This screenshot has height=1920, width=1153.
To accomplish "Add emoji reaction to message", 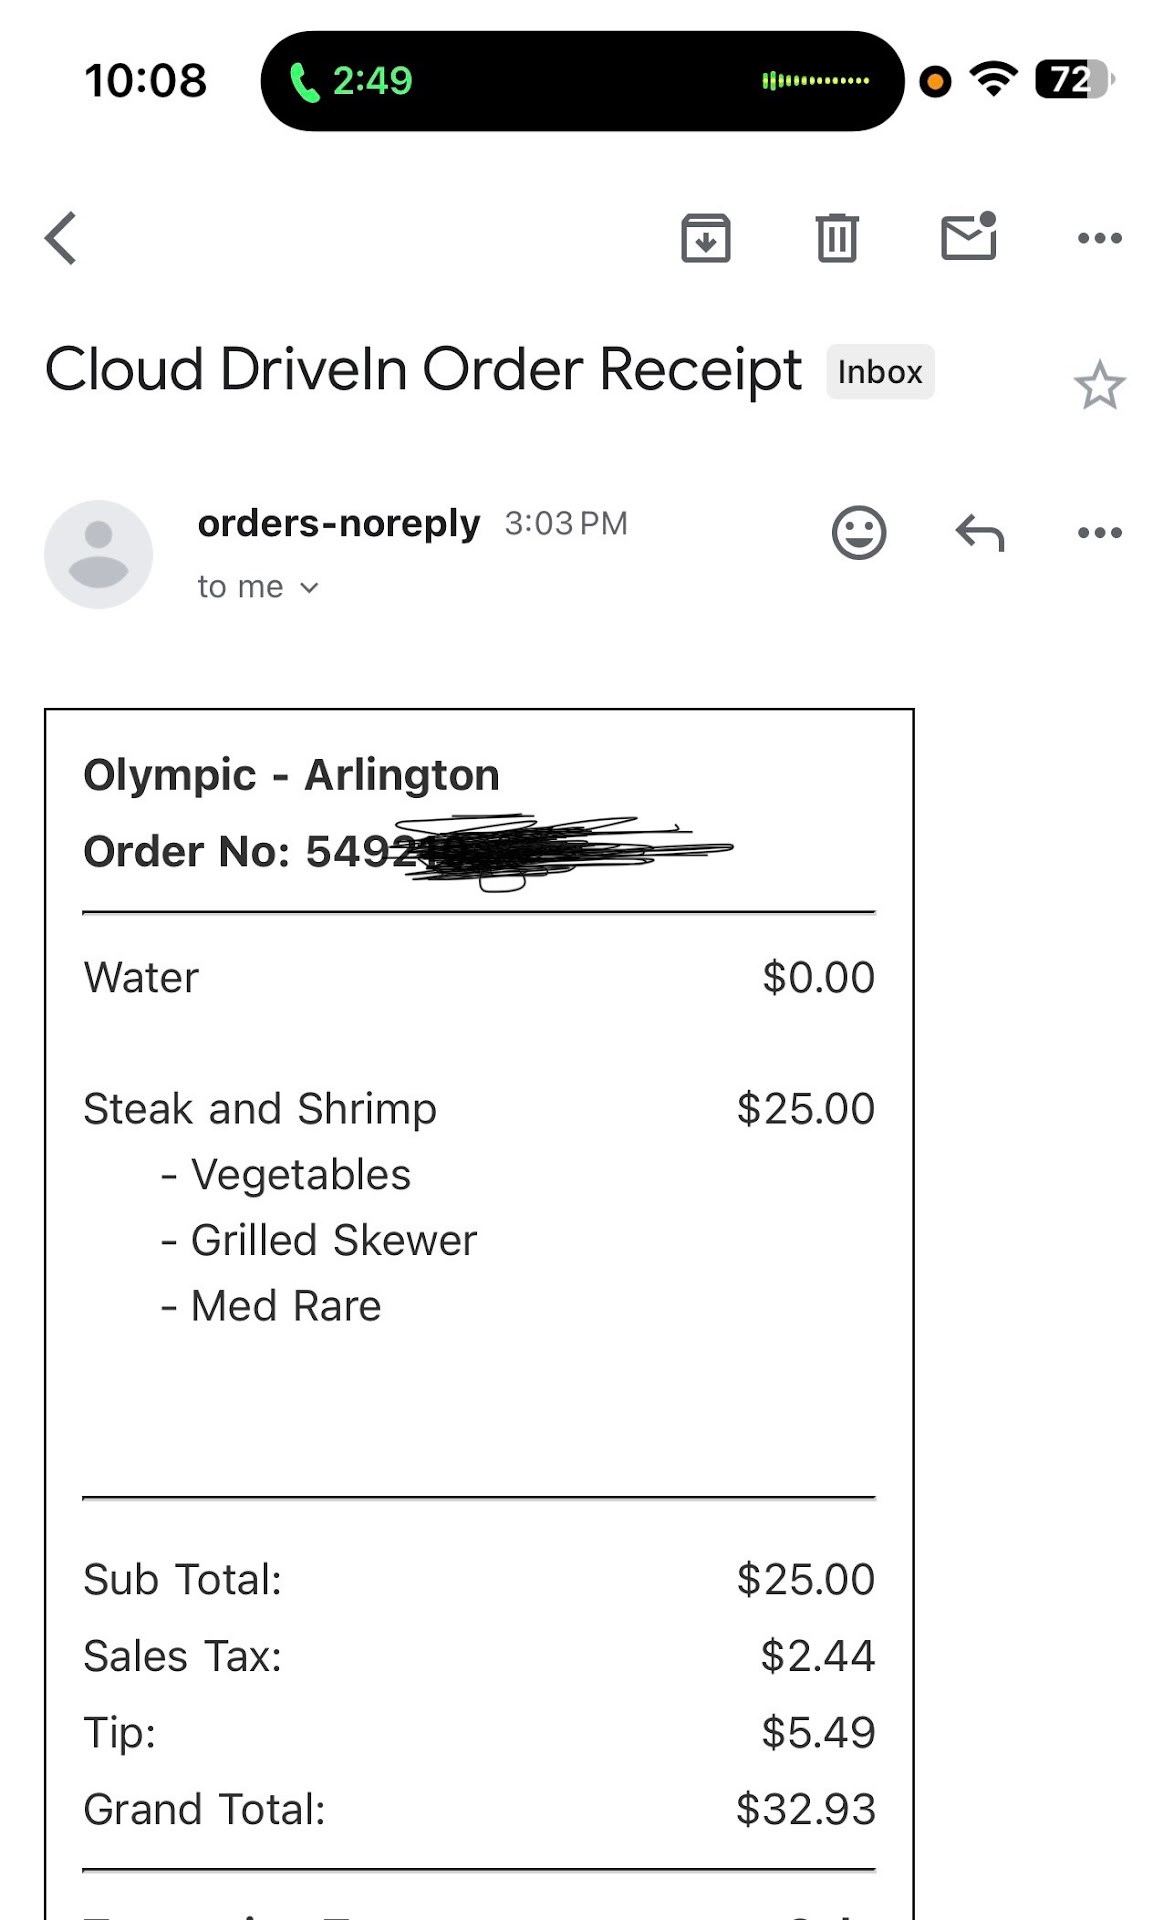I will 859,532.
